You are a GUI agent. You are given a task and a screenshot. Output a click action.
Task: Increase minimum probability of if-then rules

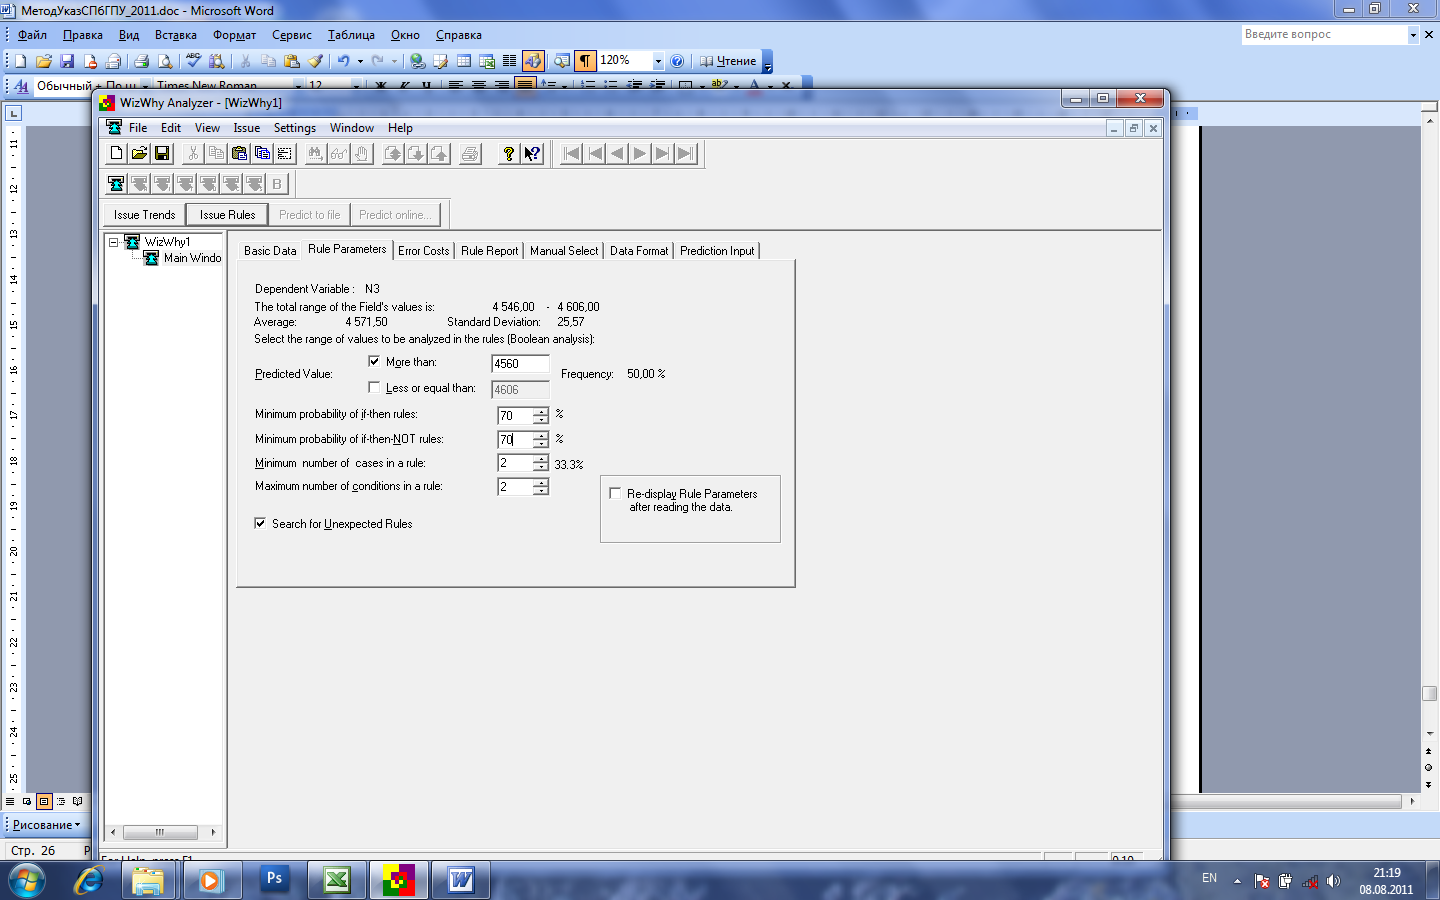pyautogui.click(x=541, y=410)
